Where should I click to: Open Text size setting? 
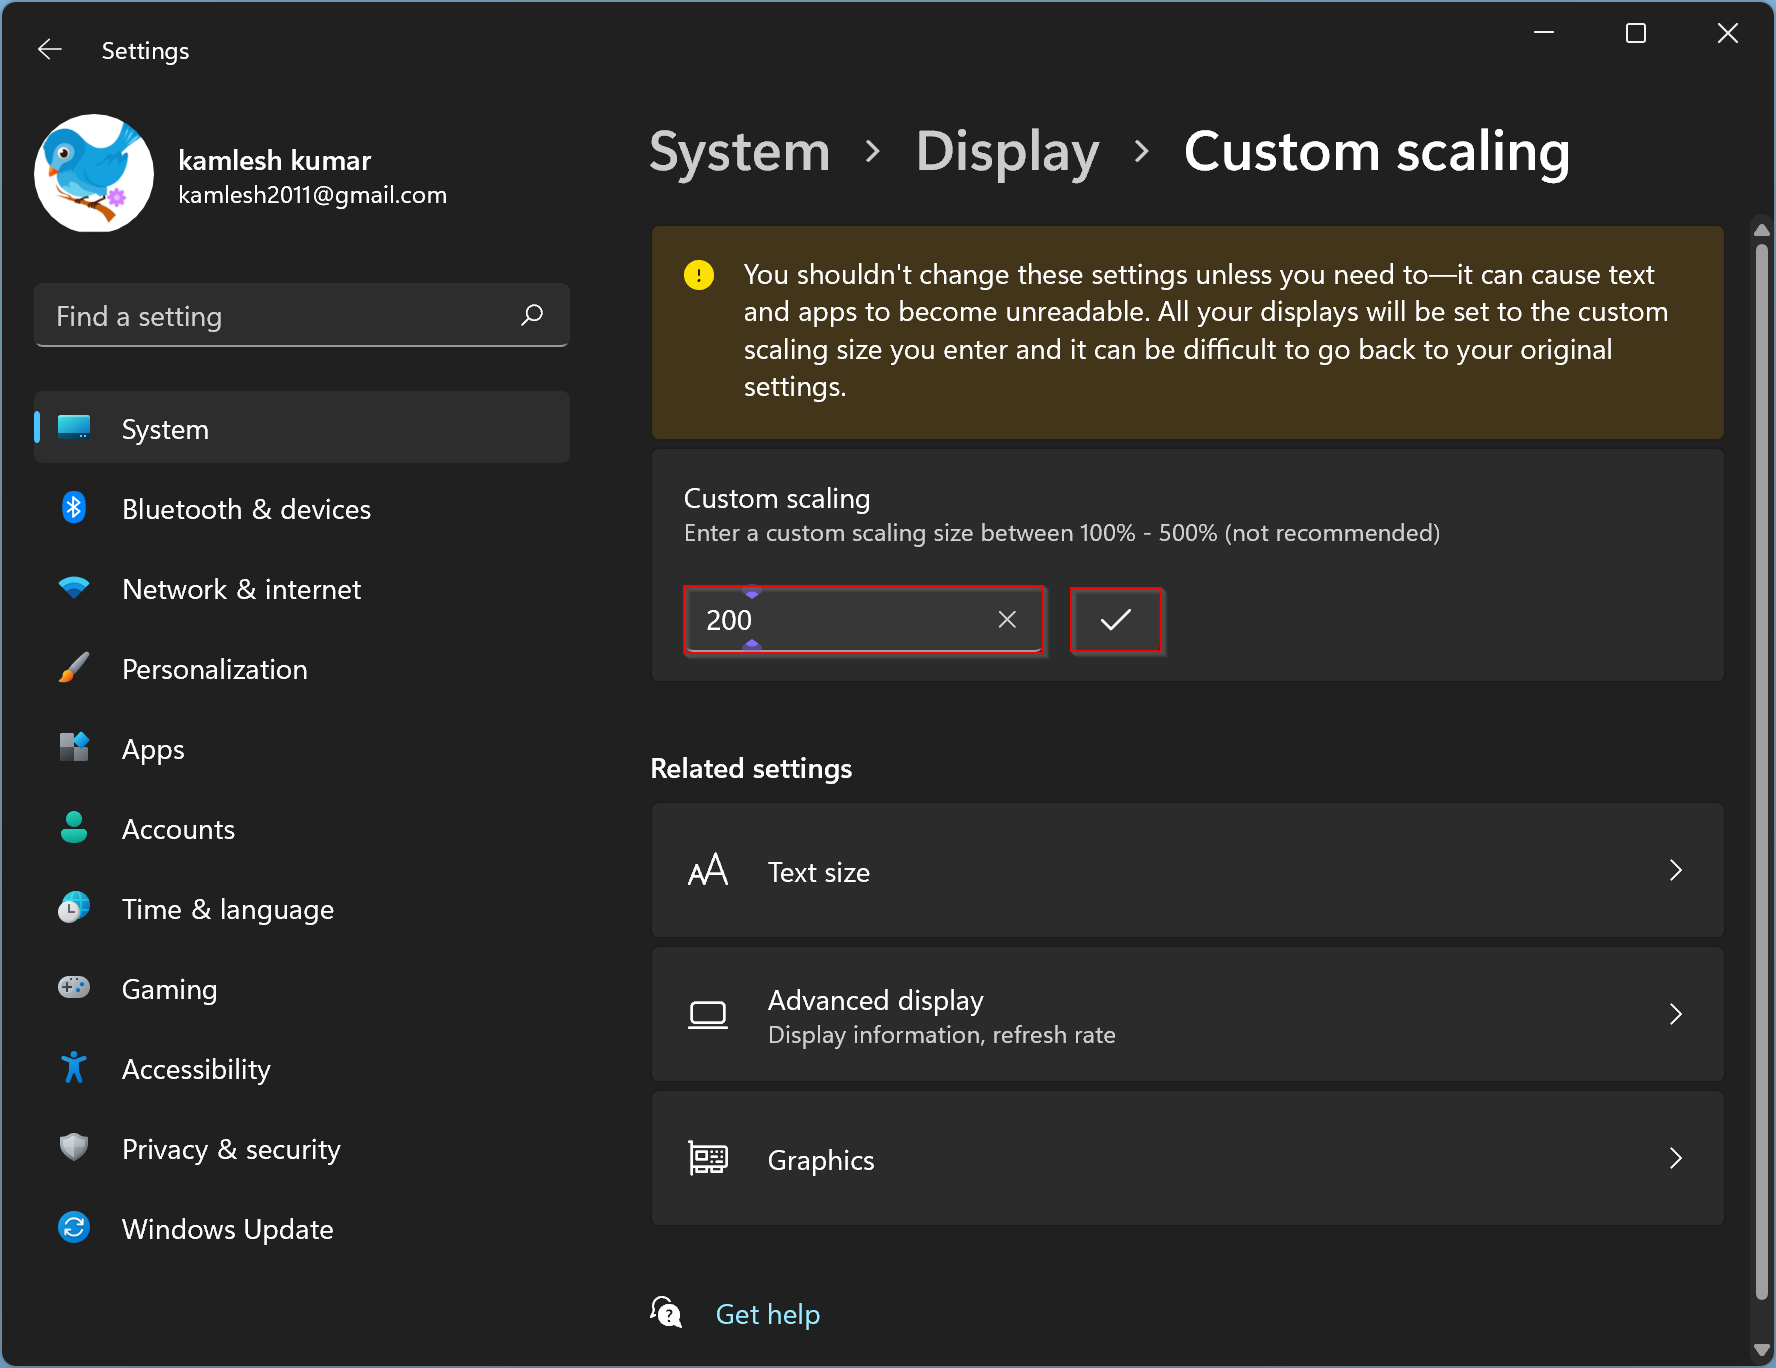1187,871
